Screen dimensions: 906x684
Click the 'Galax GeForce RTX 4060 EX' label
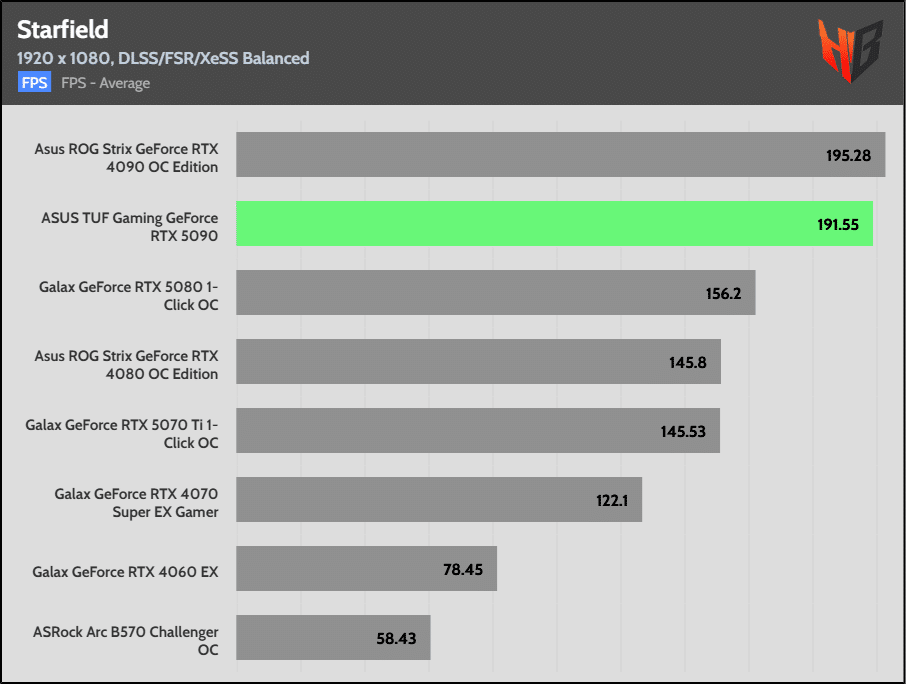pos(125,572)
